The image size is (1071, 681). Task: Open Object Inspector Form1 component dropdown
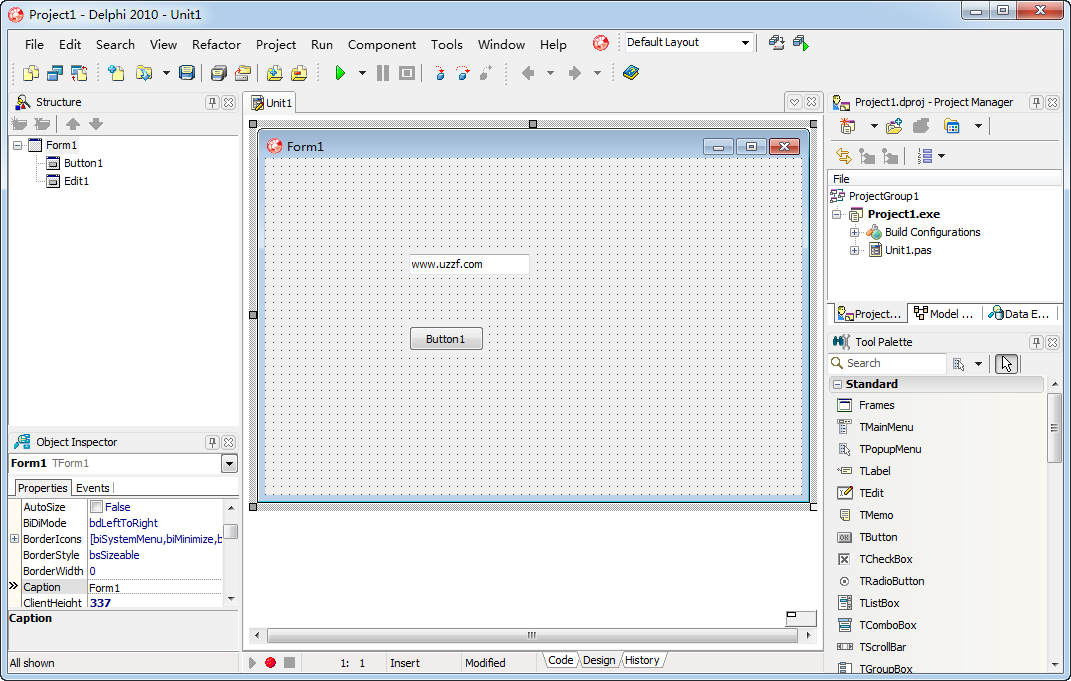click(x=230, y=464)
